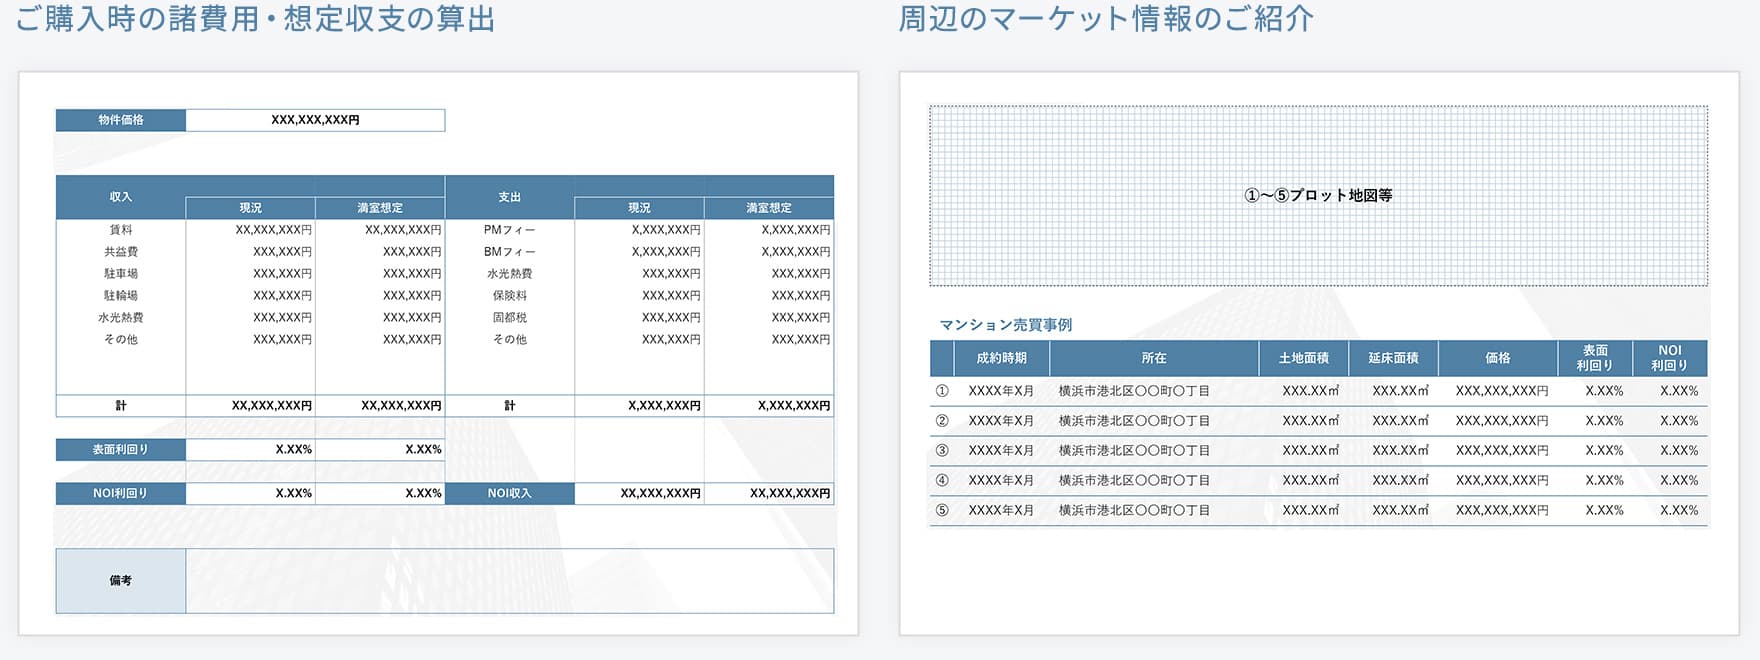
Task: Click 満室想定 column header under 収入
Action: coord(380,208)
